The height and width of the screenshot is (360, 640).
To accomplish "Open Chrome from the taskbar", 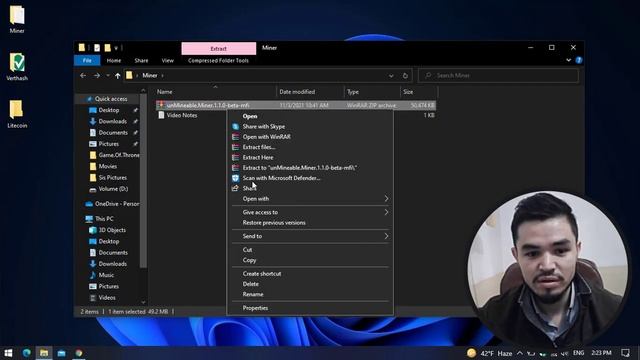I will coord(79,353).
